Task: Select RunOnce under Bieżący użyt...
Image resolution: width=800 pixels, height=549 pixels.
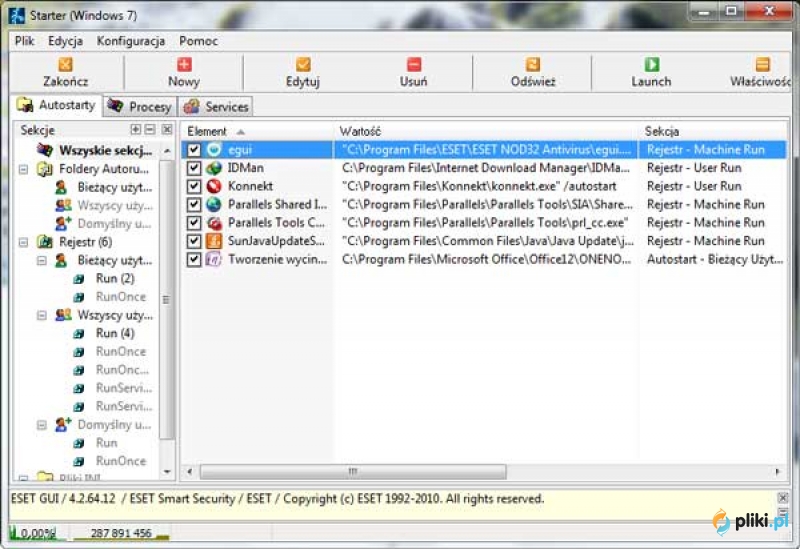Action: pos(121,297)
